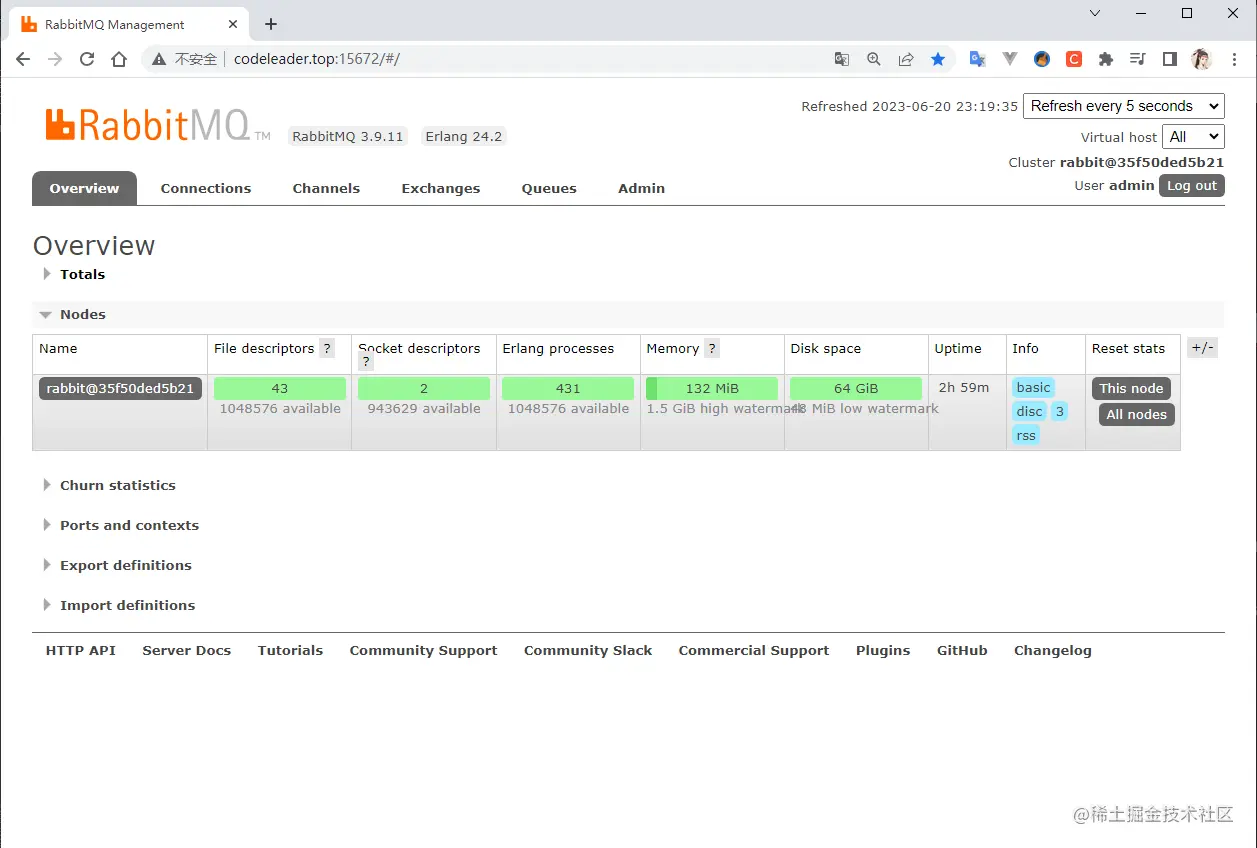Click the Erlang processes 431 bar
This screenshot has width=1257, height=848.
(x=568, y=388)
